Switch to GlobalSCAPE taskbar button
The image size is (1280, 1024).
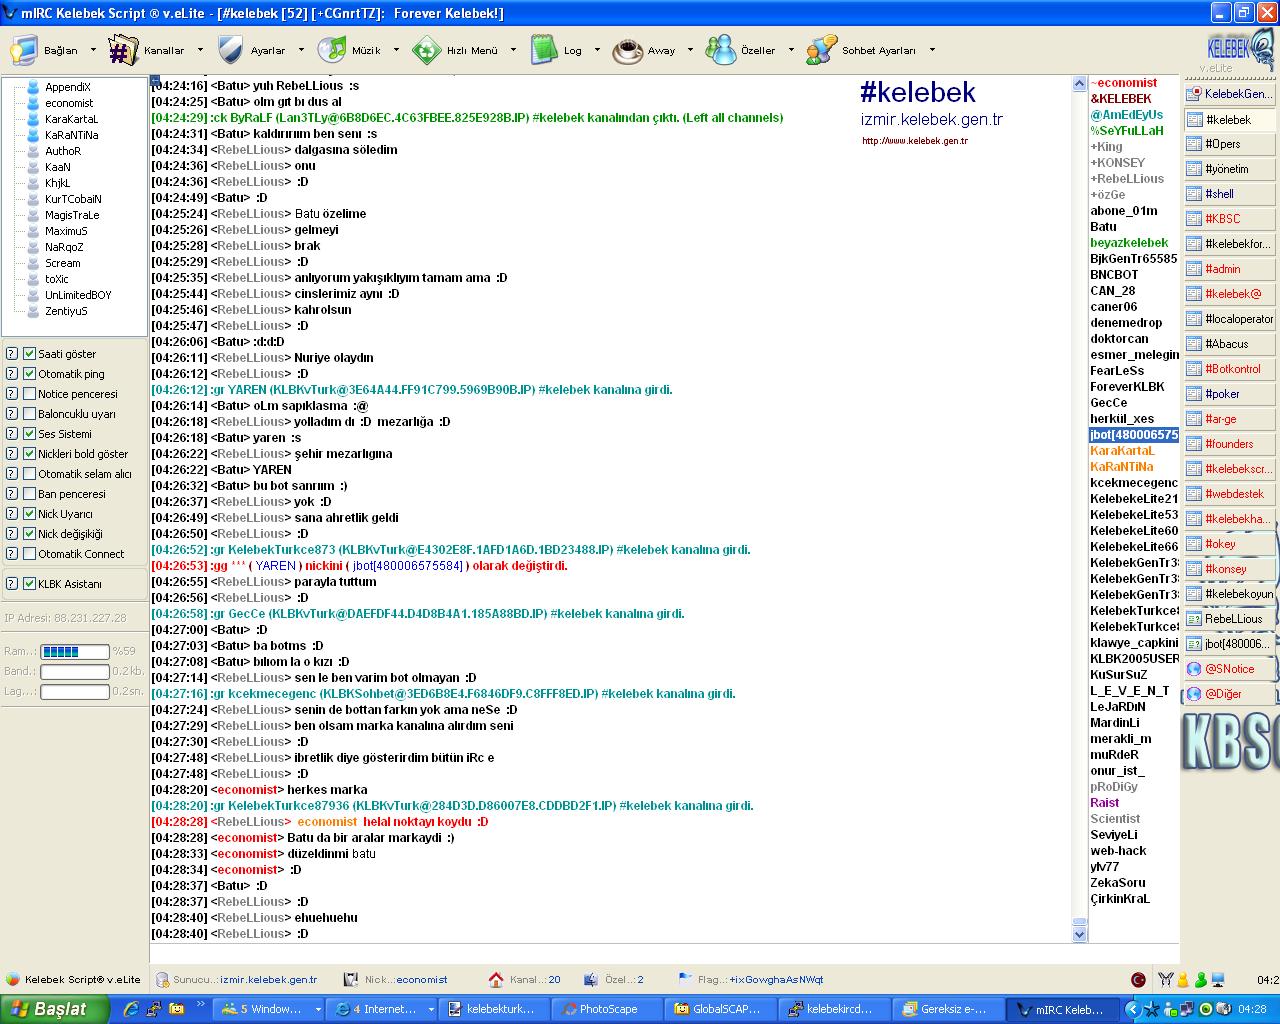click(x=721, y=1009)
